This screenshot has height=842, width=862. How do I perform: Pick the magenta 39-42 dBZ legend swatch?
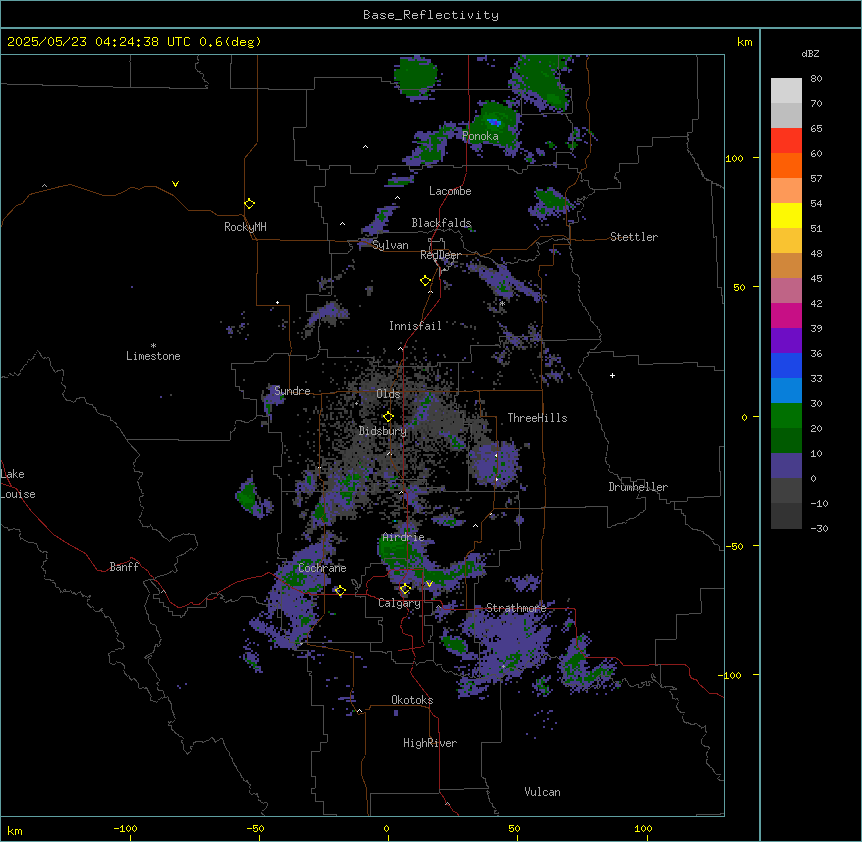click(x=786, y=315)
